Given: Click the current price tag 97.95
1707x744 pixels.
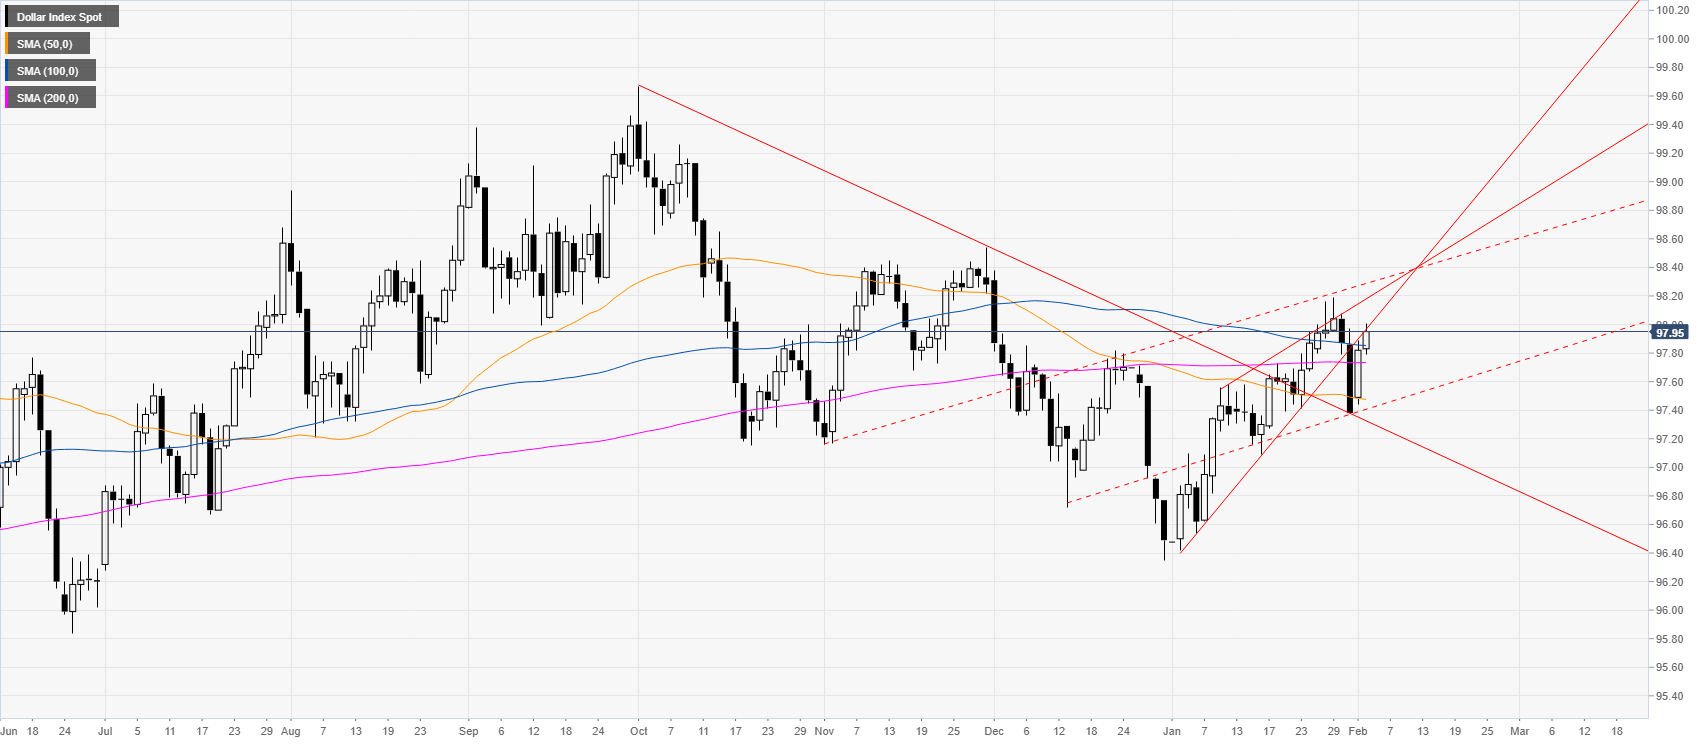Looking at the screenshot, I should click(x=1670, y=332).
